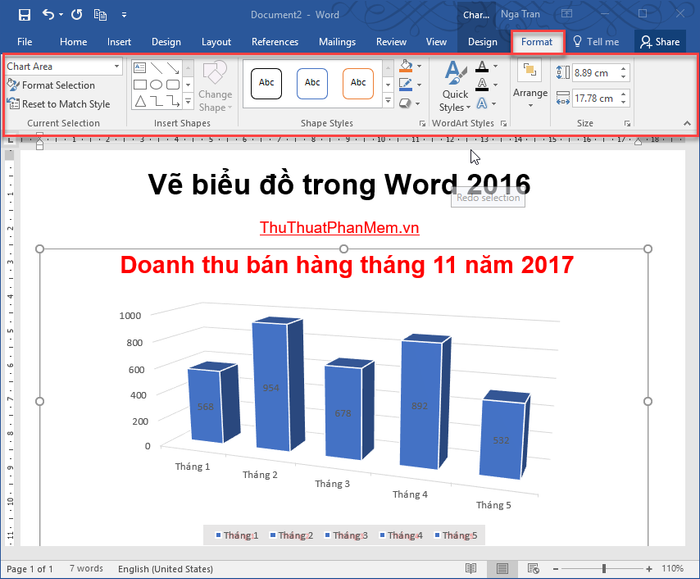Viewport: 700px width, 579px height.
Task: Click the Tell me search box
Action: point(596,42)
